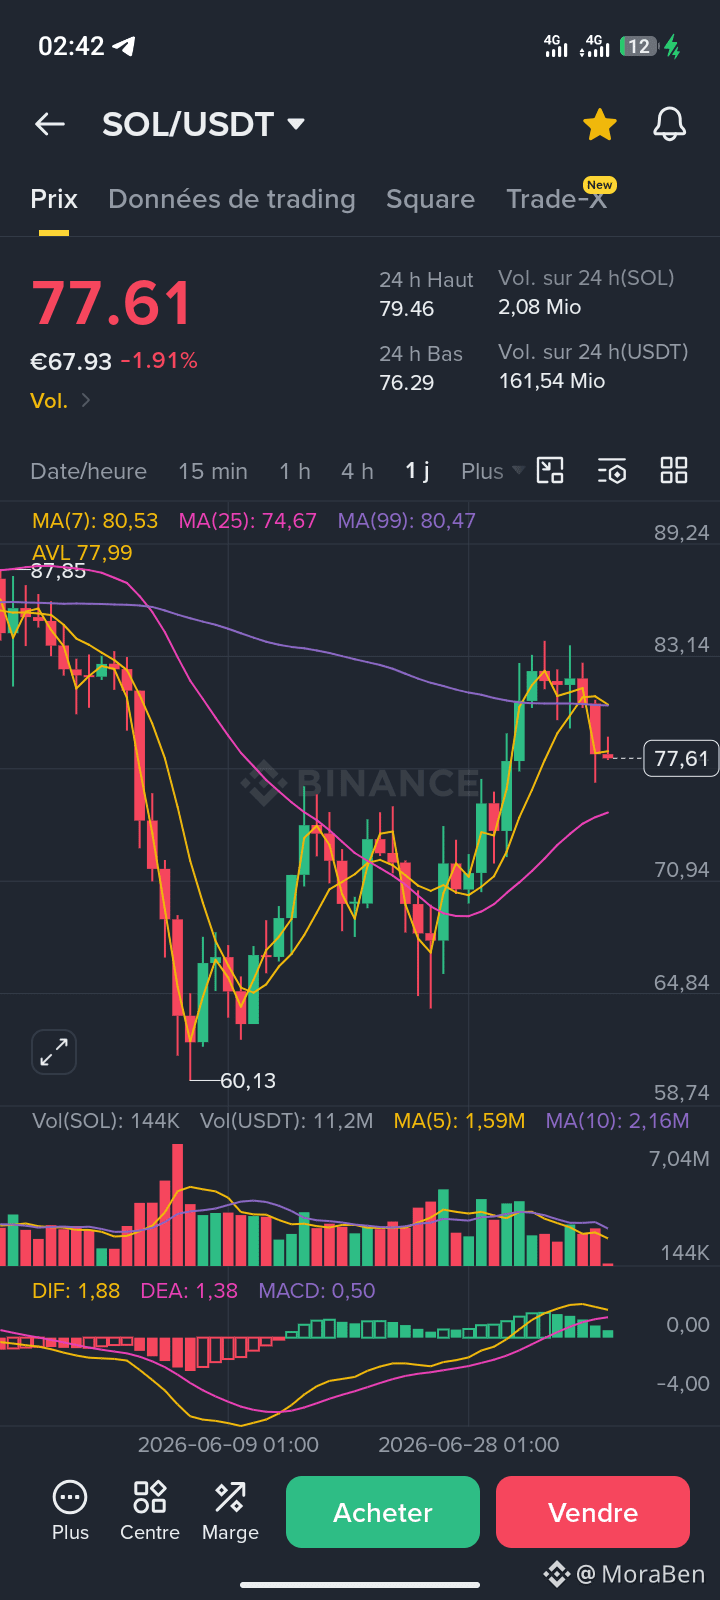Tap the volume MA(10): 2,16M label
Image resolution: width=720 pixels, height=1600 pixels.
coord(617,1121)
